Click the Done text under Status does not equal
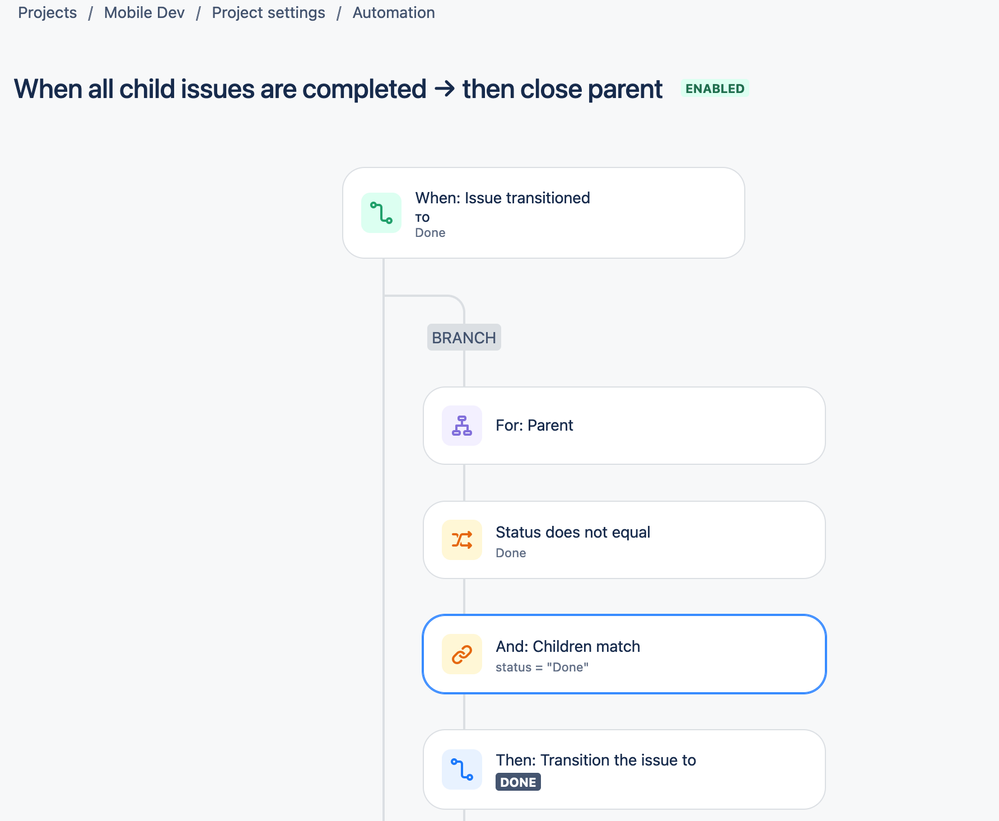 (x=511, y=553)
